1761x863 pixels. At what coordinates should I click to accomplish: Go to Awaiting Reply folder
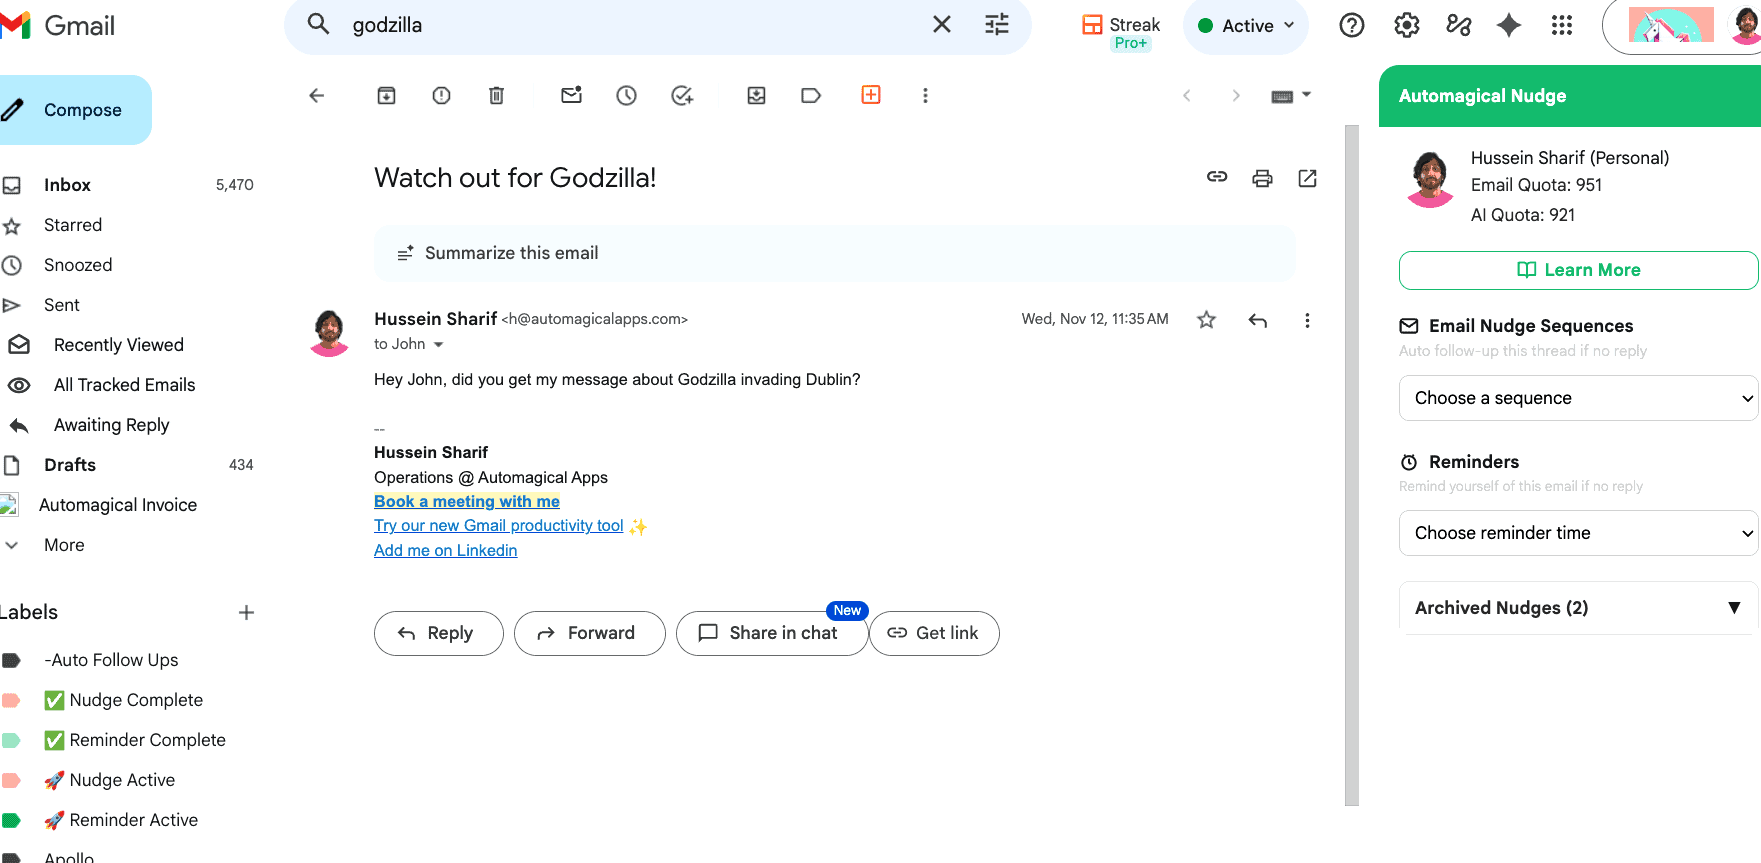pyautogui.click(x=111, y=425)
